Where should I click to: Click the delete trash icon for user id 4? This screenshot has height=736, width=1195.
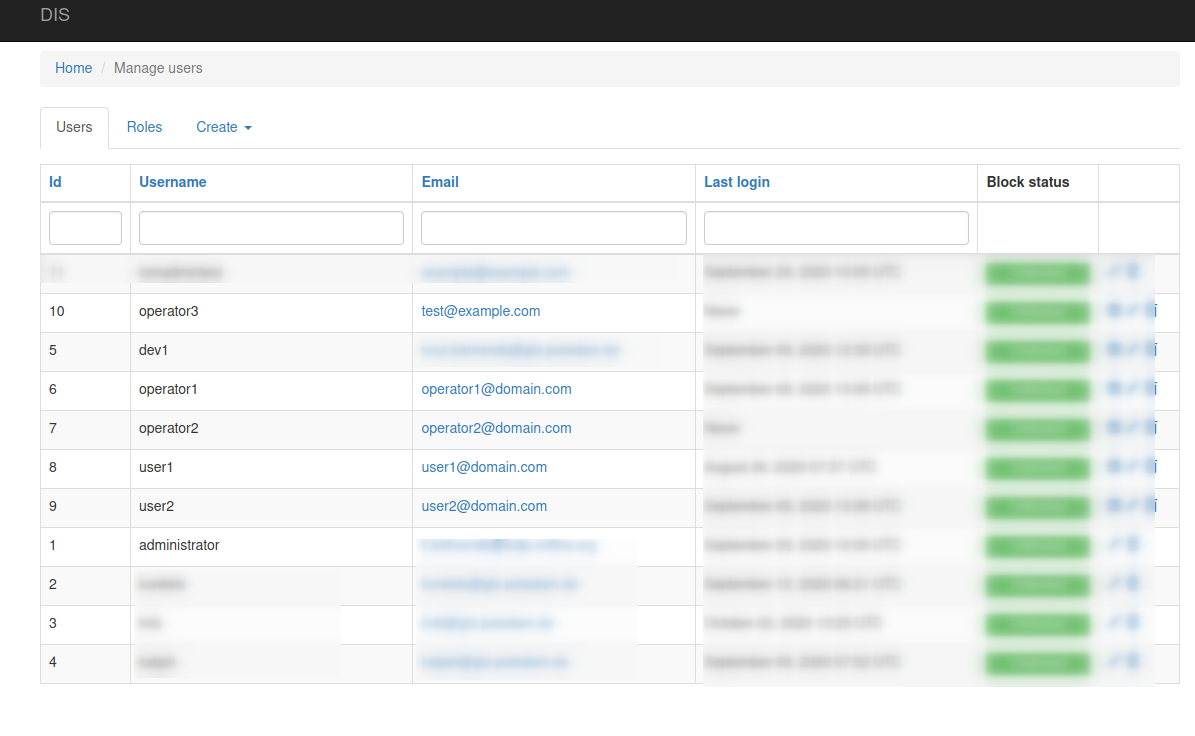click(x=1133, y=662)
